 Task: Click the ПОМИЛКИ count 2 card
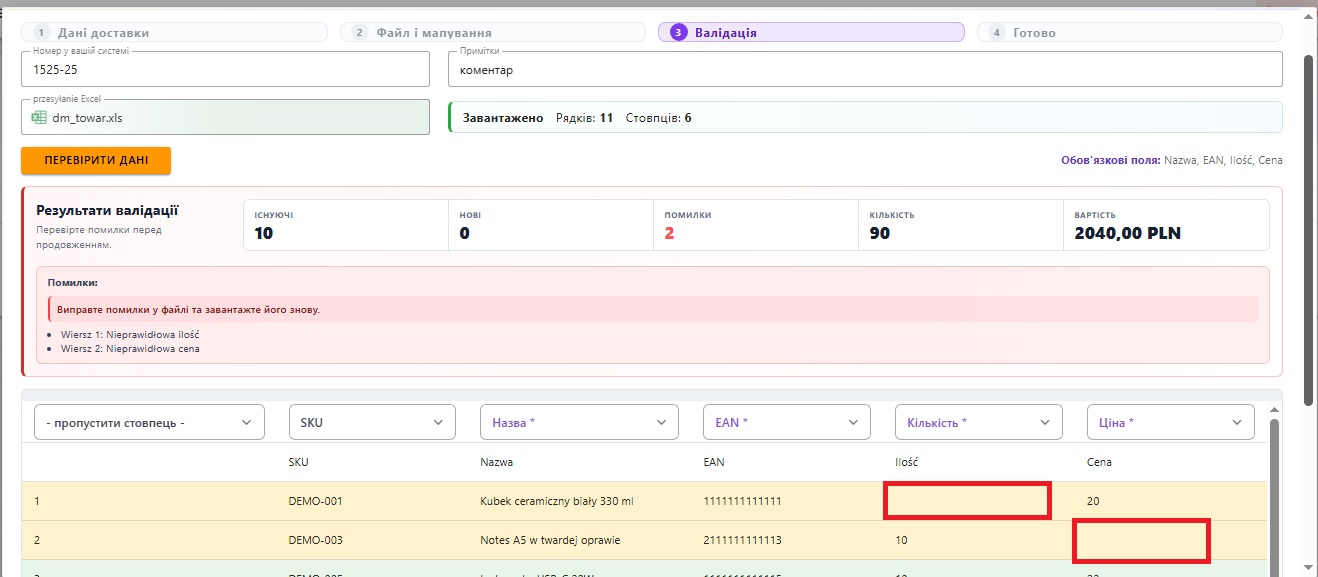(756, 225)
